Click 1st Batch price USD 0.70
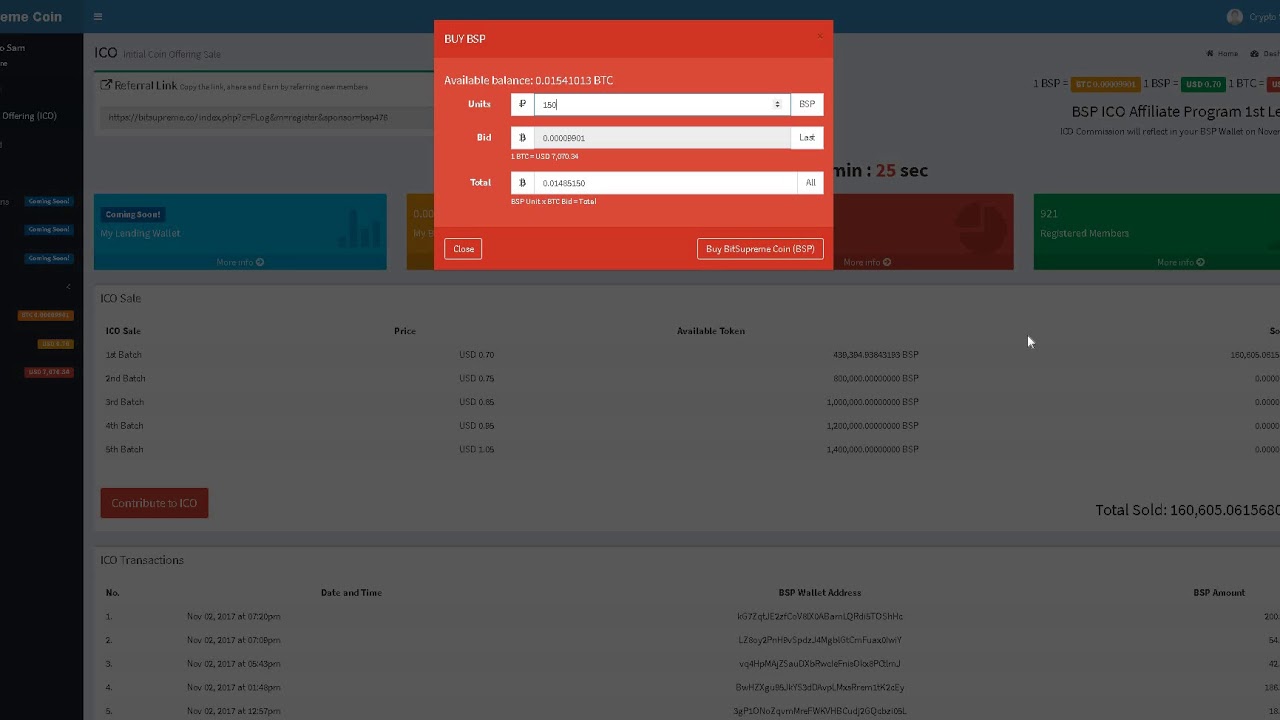This screenshot has width=1280, height=720. pyautogui.click(x=477, y=355)
